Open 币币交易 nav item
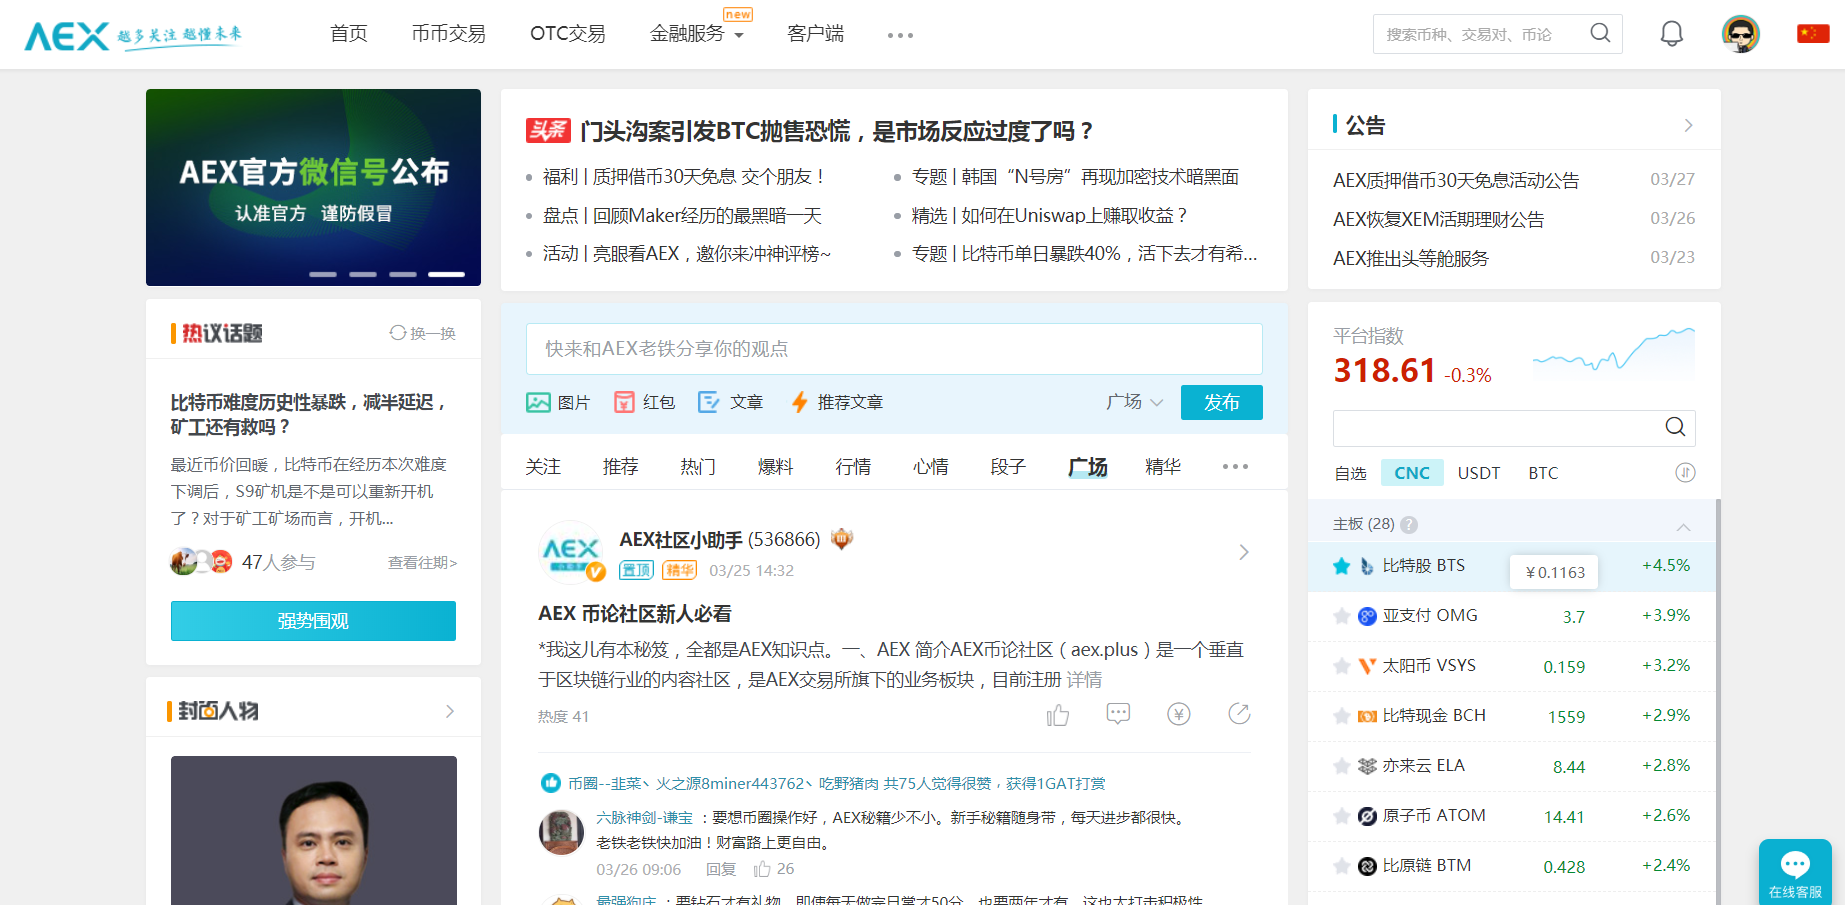 449,34
